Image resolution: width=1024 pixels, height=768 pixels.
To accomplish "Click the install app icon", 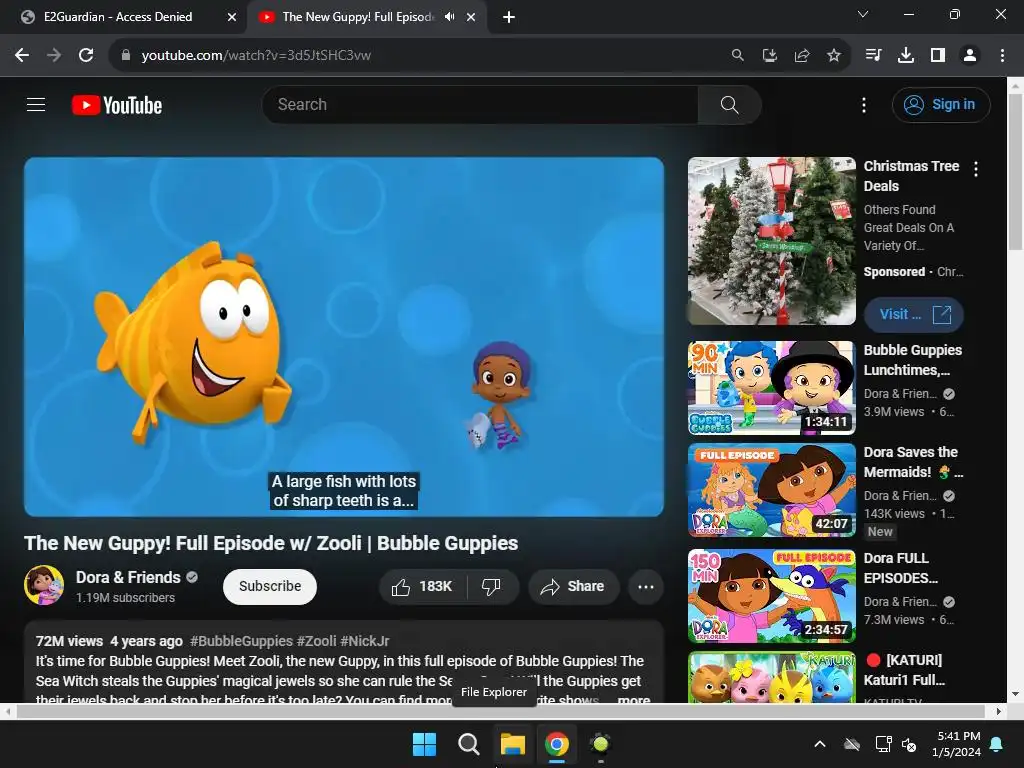I will [x=769, y=56].
